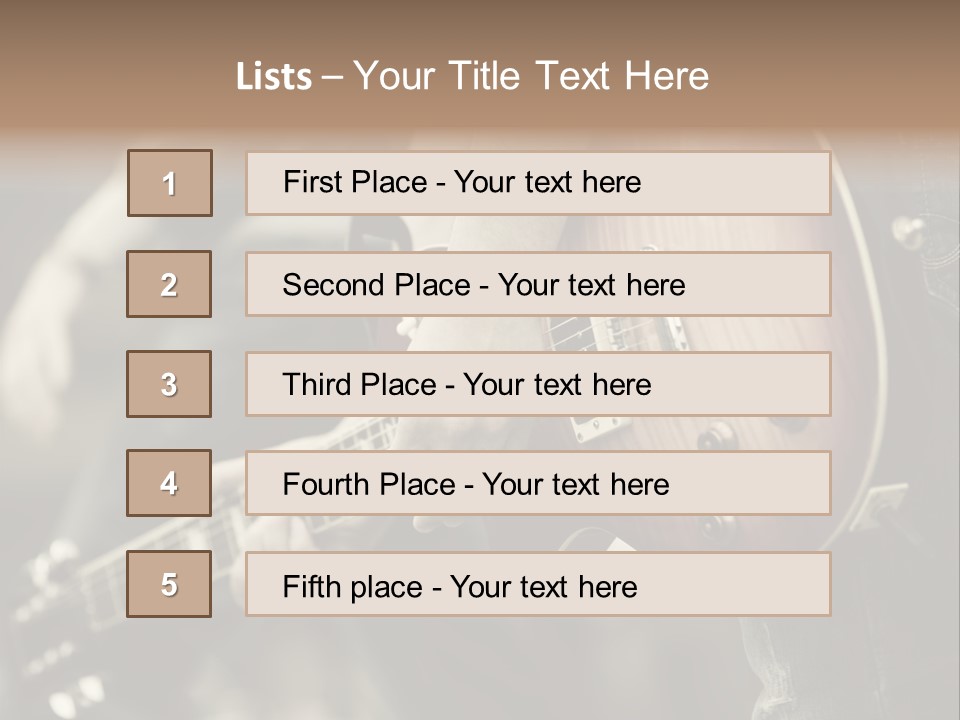
Task: Click the Second Place text bar
Action: point(538,284)
